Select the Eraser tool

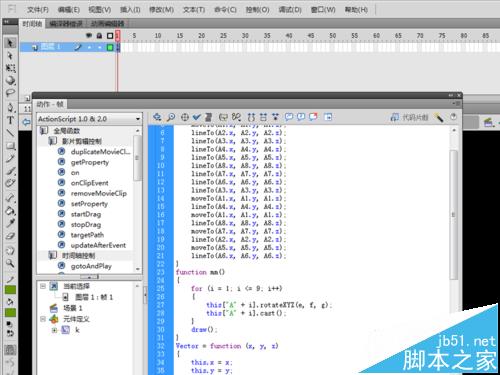pyautogui.click(x=10, y=236)
